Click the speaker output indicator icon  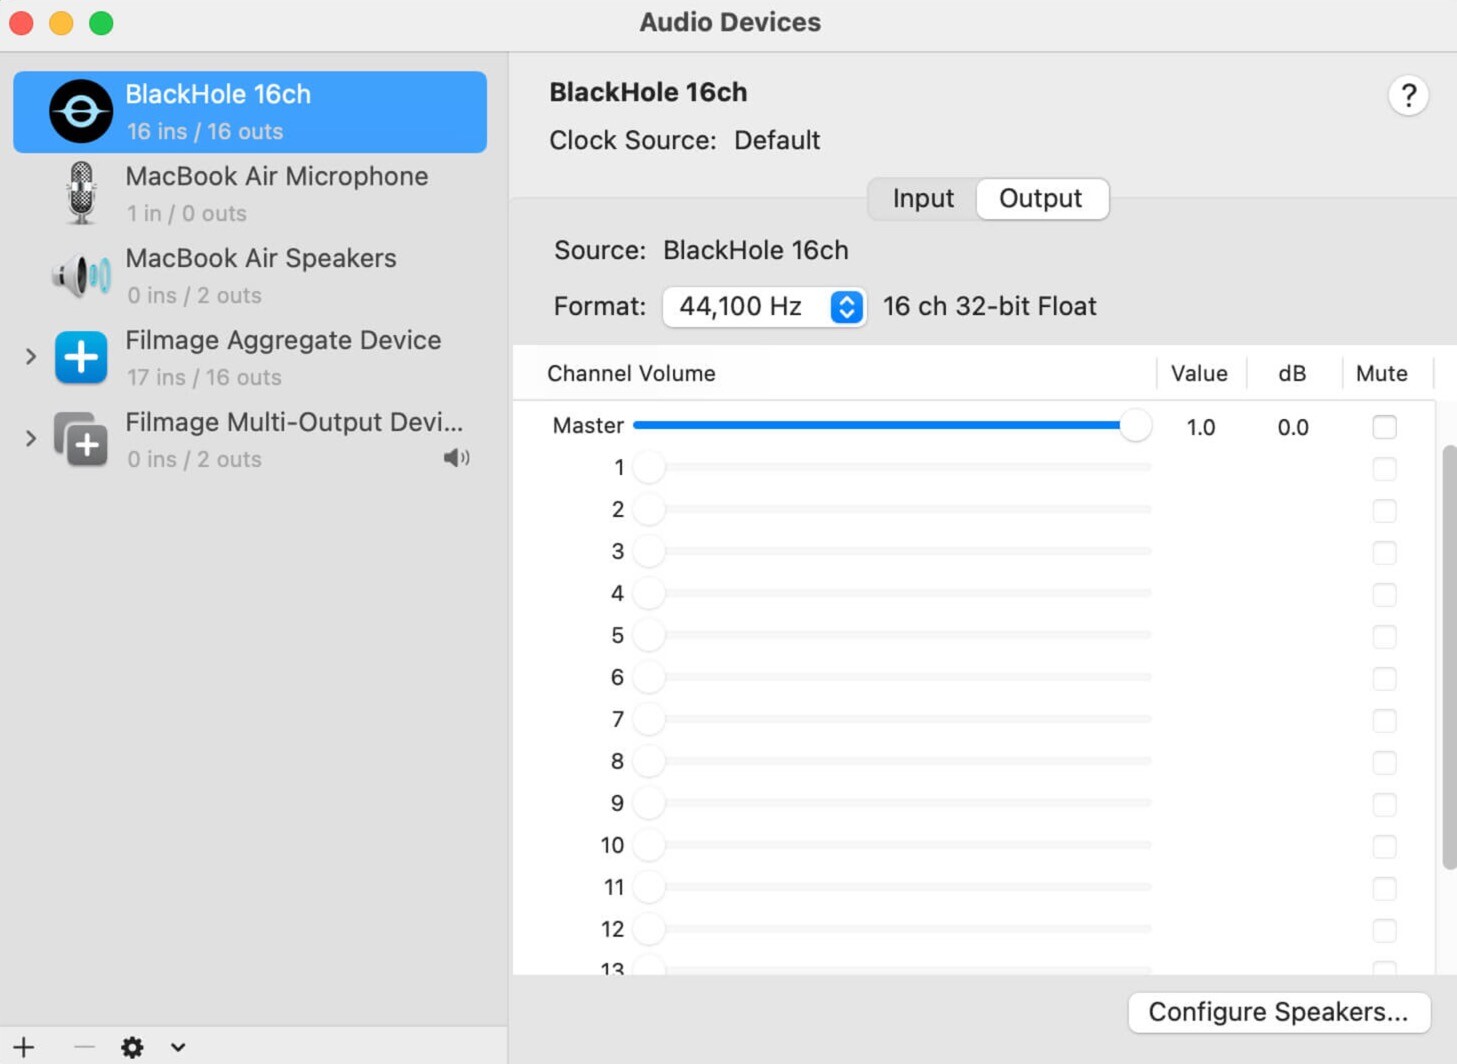tap(456, 458)
